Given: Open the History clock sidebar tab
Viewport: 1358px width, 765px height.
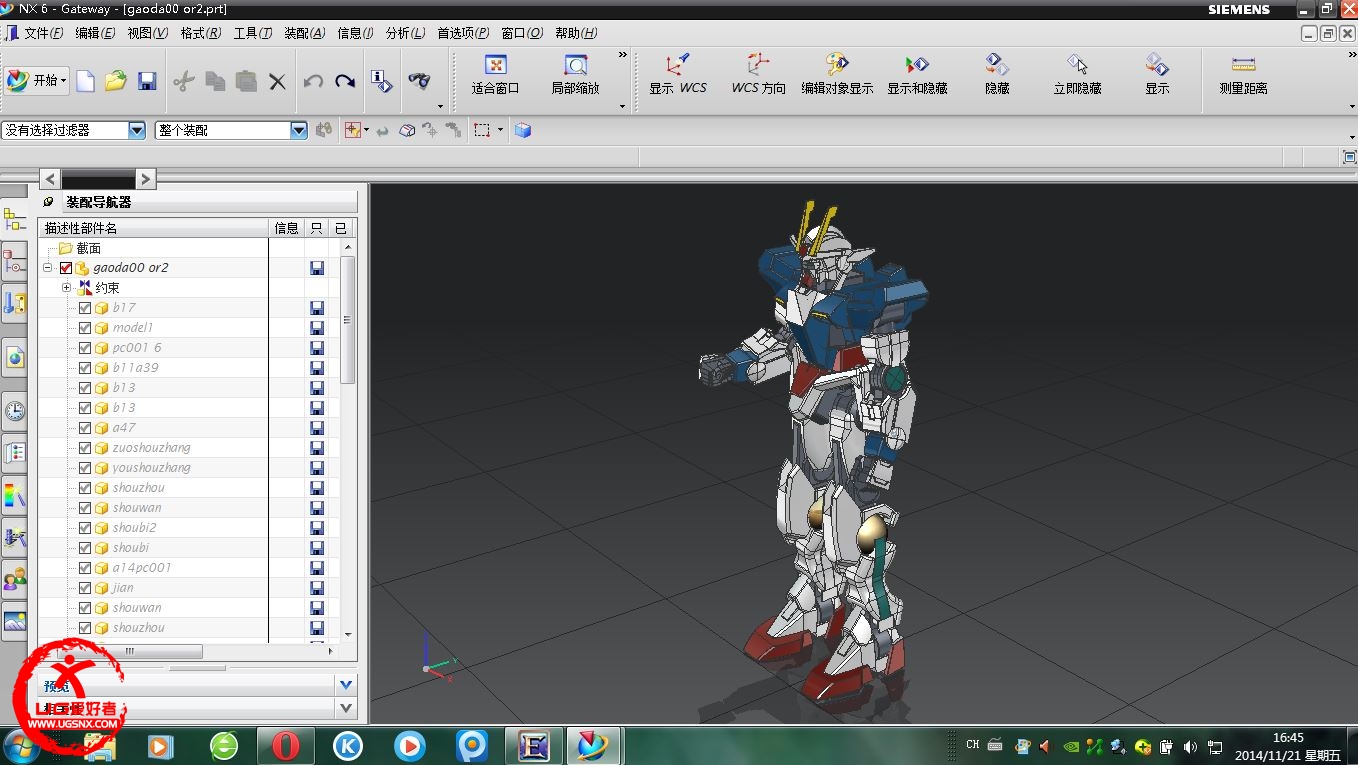Looking at the screenshot, I should pyautogui.click(x=14, y=410).
